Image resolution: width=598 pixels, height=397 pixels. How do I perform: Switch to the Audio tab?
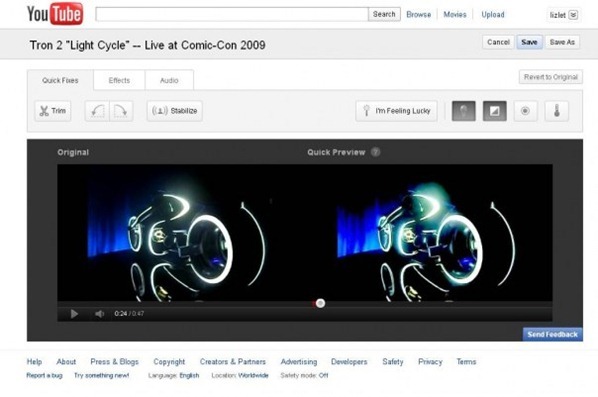click(x=169, y=80)
